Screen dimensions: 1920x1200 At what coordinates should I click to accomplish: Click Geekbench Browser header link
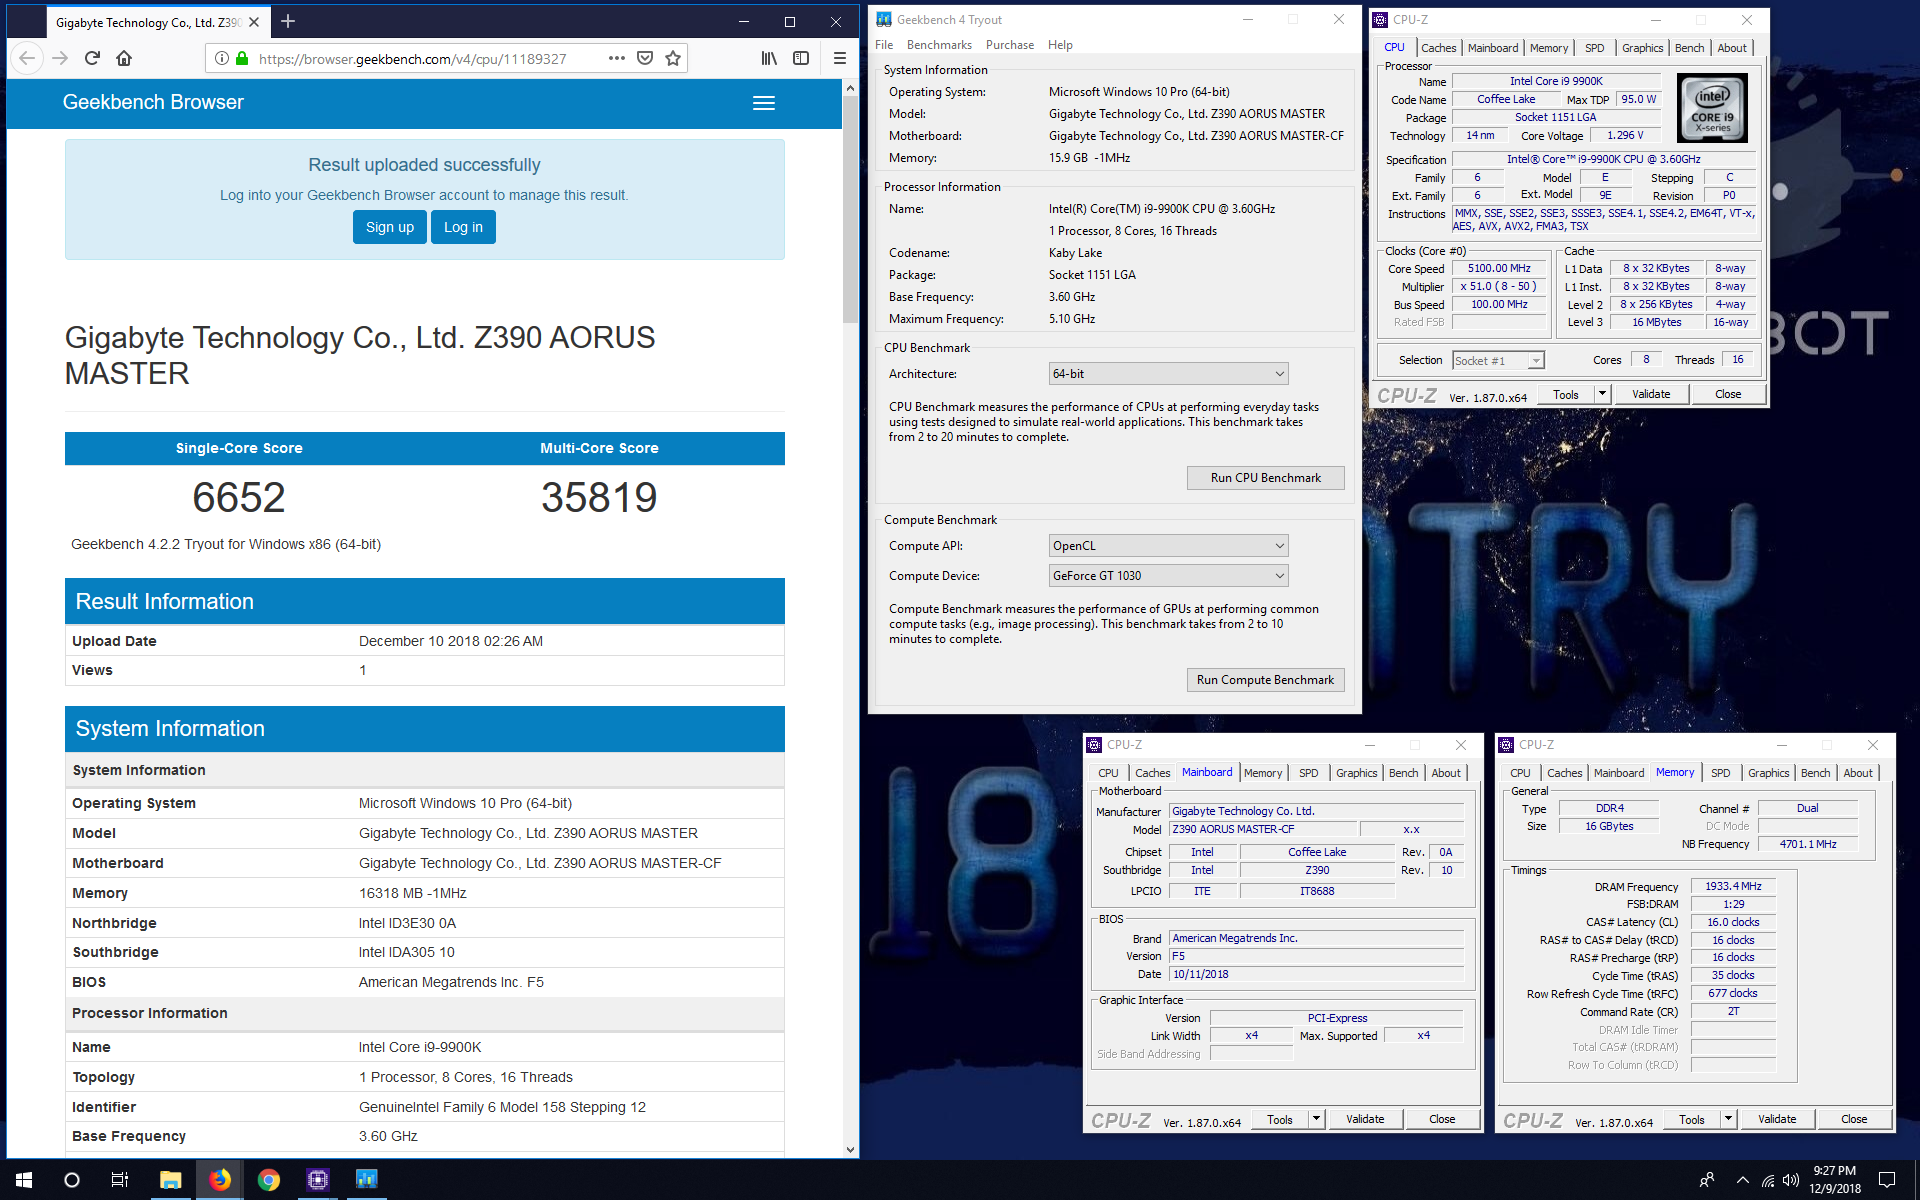[x=153, y=102]
